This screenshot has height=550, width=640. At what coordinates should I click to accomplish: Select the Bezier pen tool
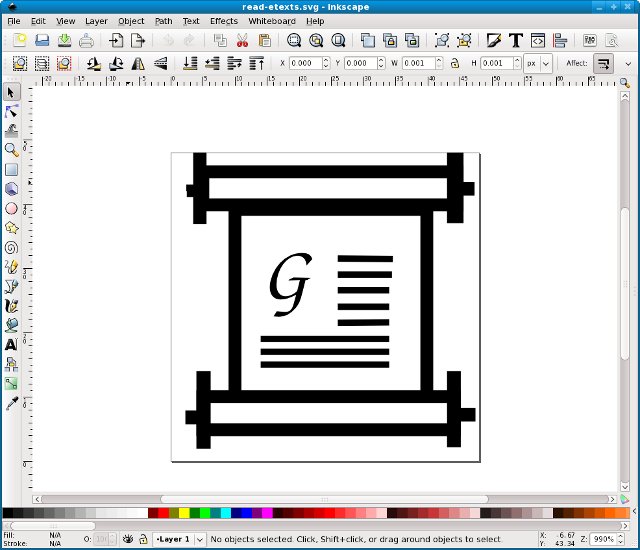[x=11, y=286]
